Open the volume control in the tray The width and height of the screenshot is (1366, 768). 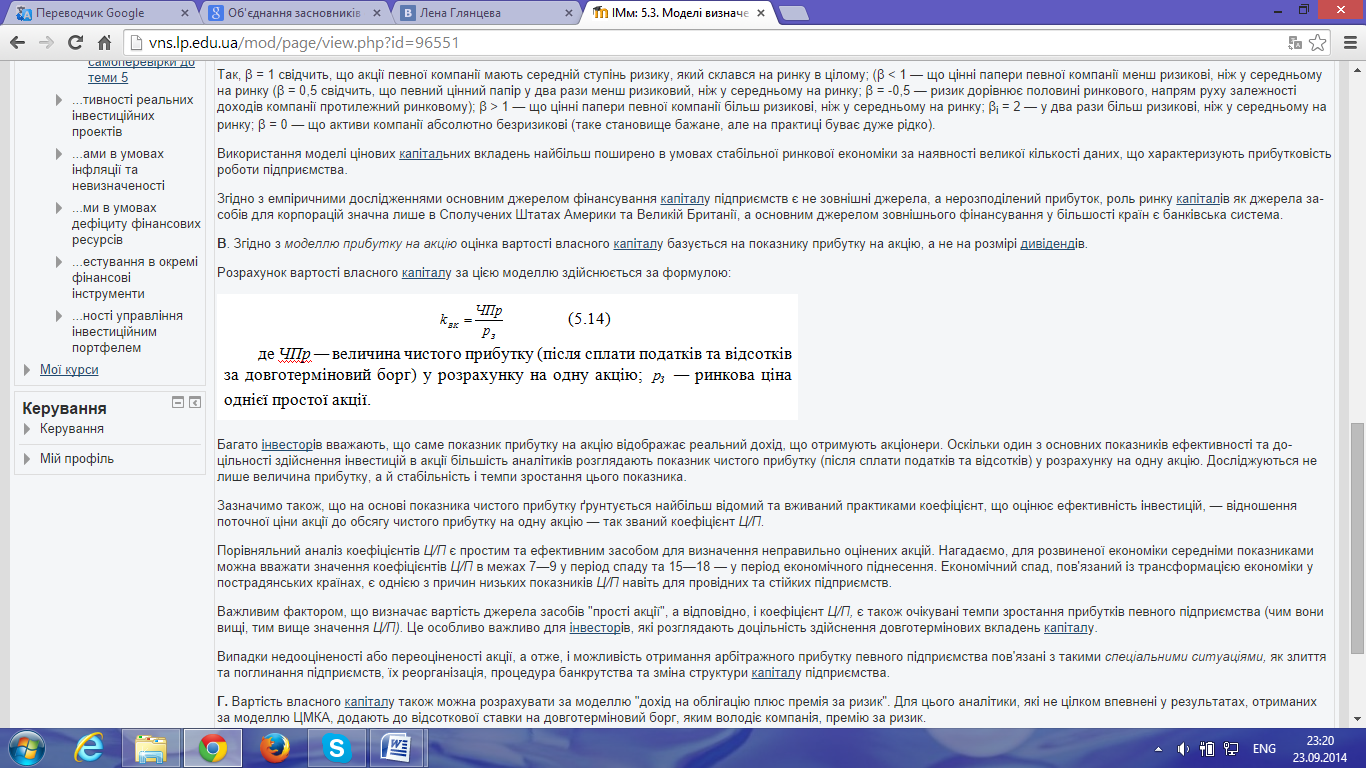[1184, 748]
